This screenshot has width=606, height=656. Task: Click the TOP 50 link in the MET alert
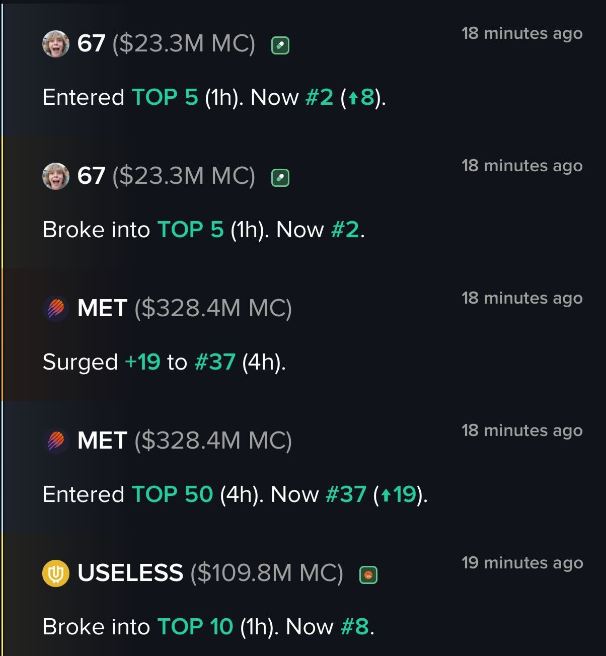(x=172, y=494)
